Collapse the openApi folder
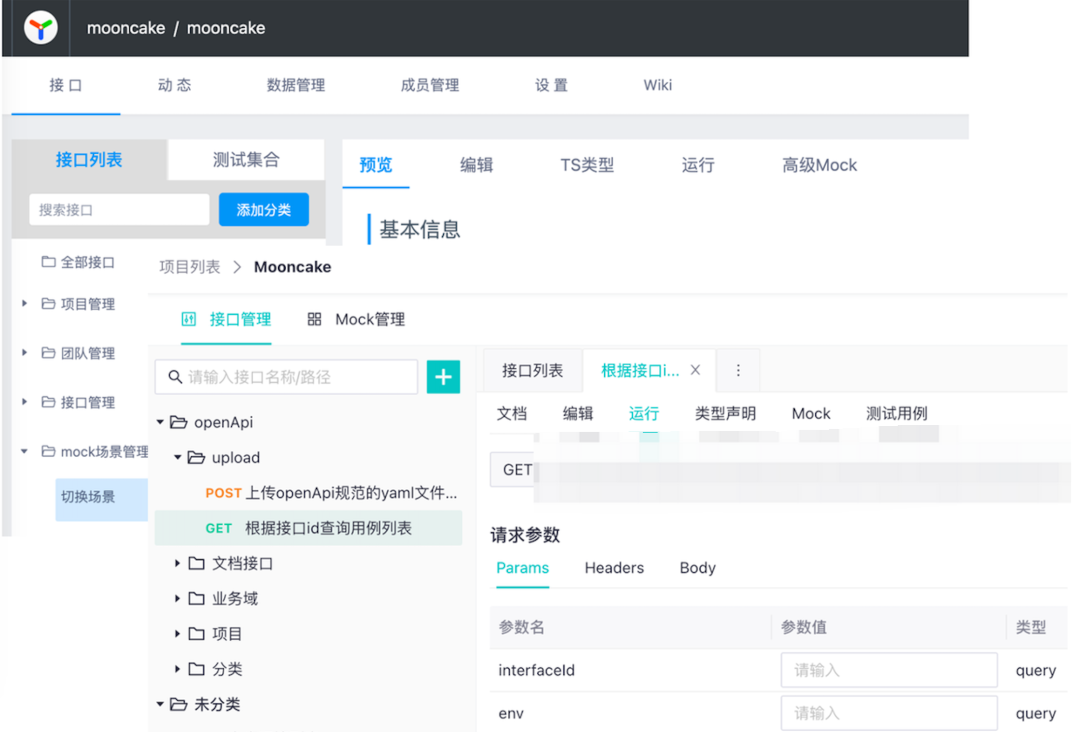The image size is (1080, 732). point(160,422)
